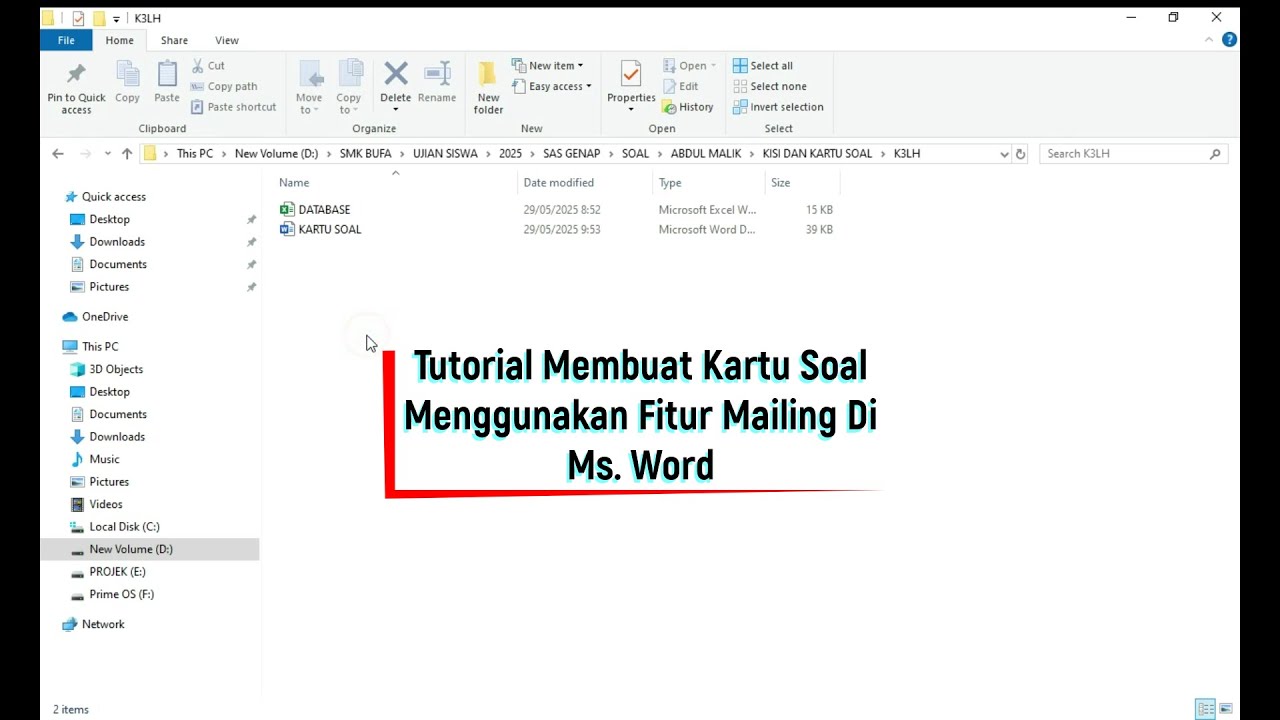Switch to the View tab
1280x720 pixels.
click(x=227, y=40)
